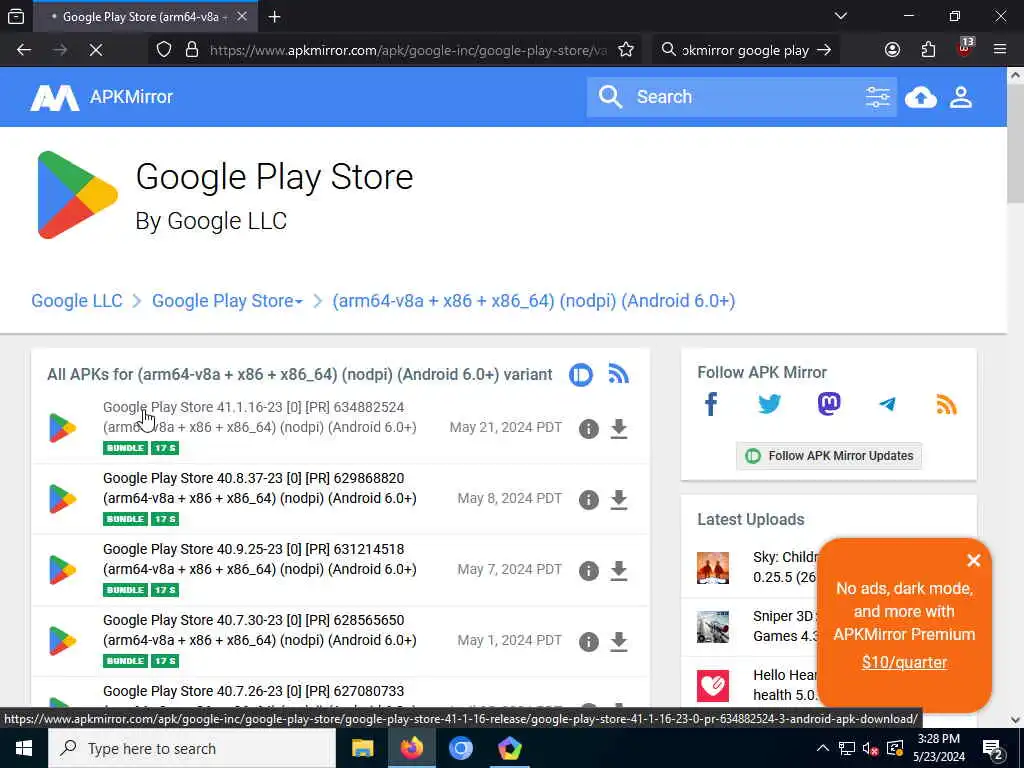The height and width of the screenshot is (768, 1024).
Task: Select the Google Play Store browser tab
Action: point(145,17)
